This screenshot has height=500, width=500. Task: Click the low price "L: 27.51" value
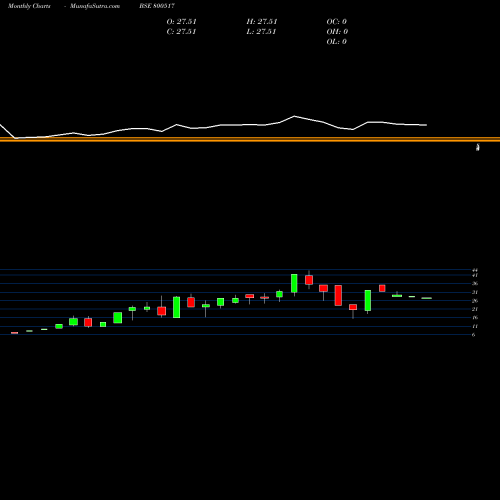coord(262,31)
